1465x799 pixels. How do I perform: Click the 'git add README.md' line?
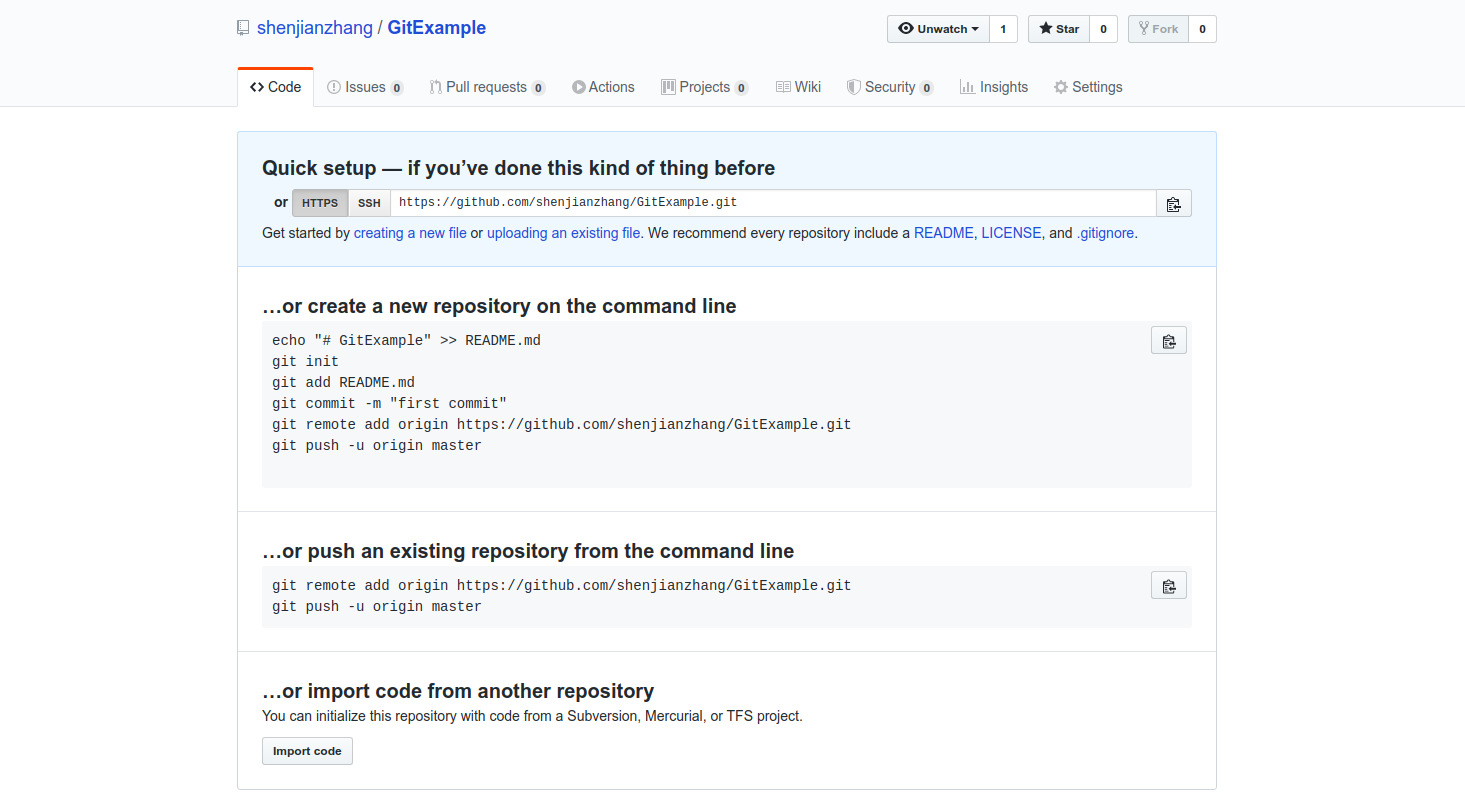[x=343, y=383]
